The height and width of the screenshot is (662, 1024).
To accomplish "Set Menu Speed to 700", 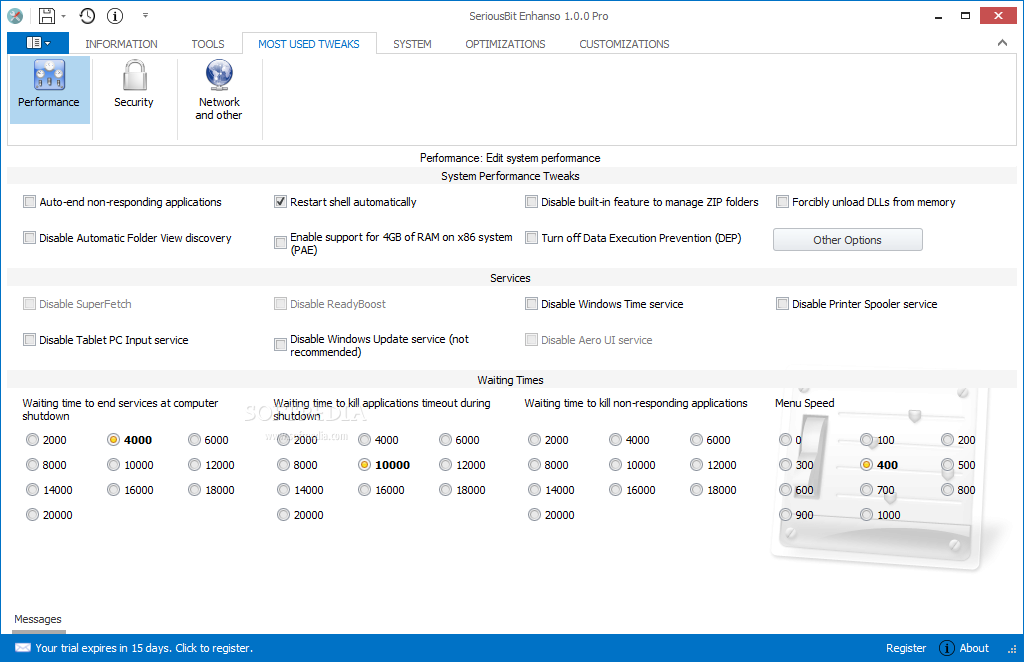I will [867, 490].
